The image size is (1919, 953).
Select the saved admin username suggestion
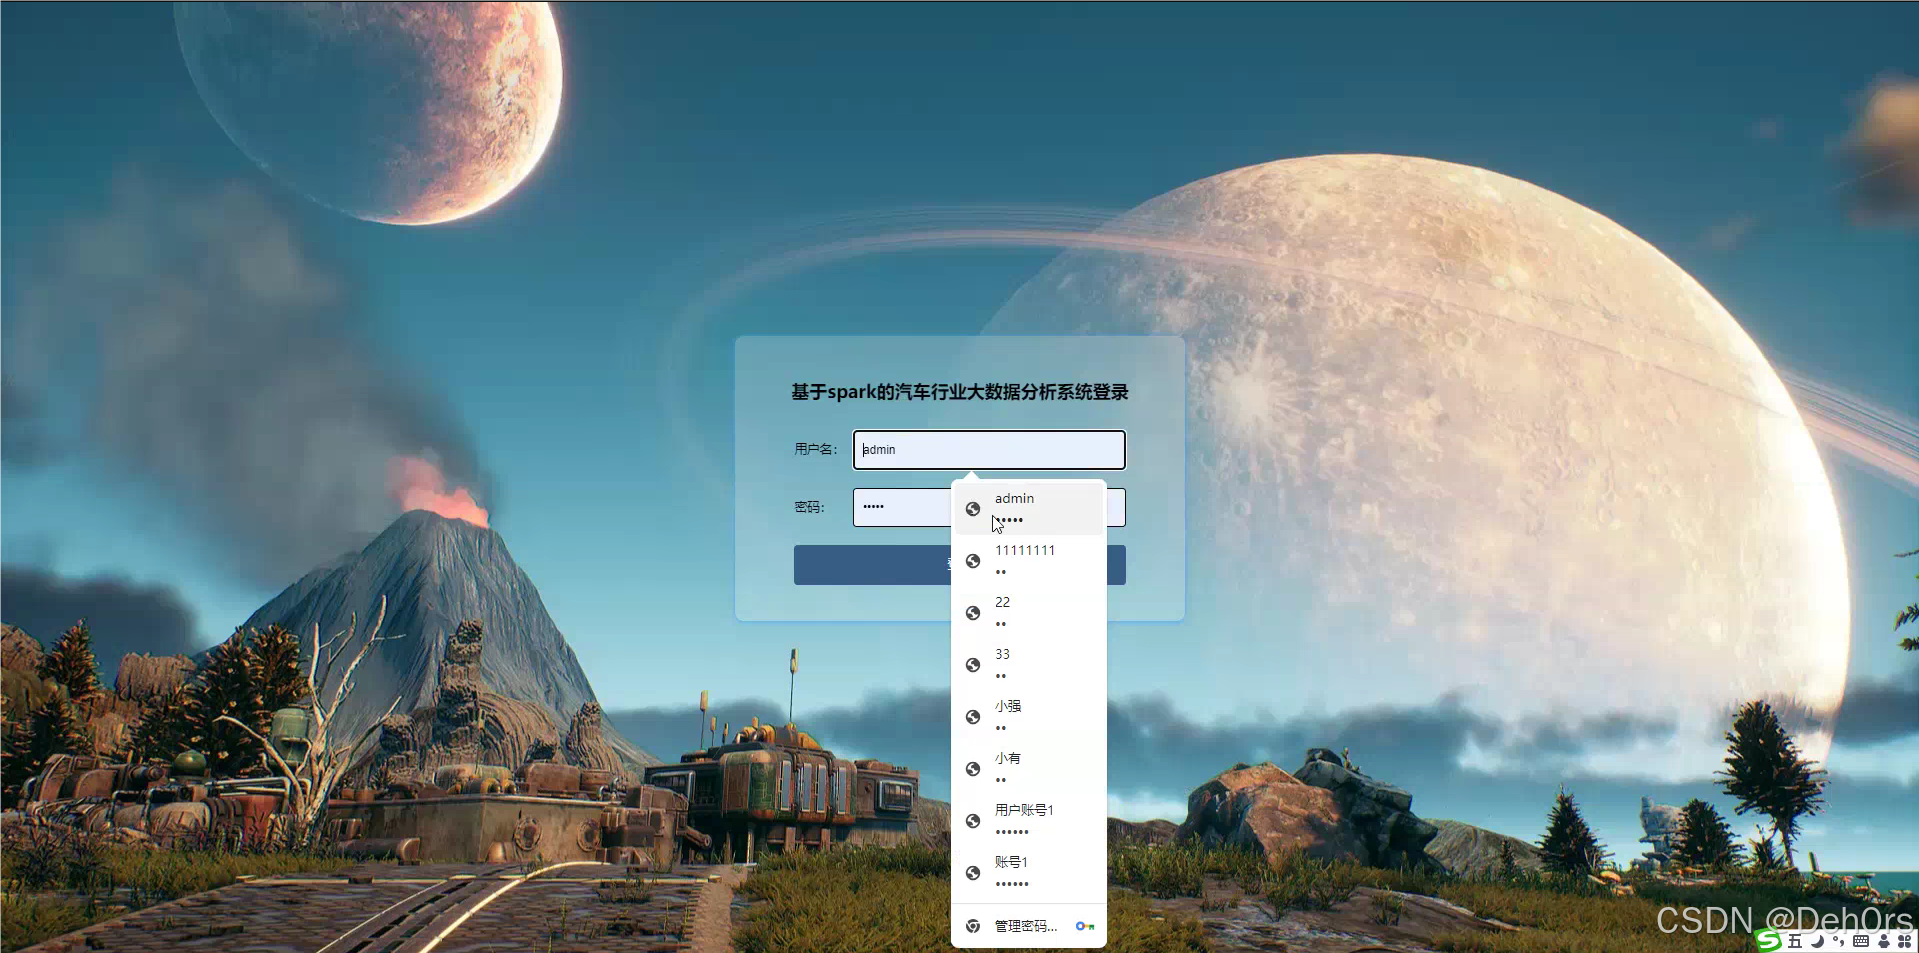1029,509
